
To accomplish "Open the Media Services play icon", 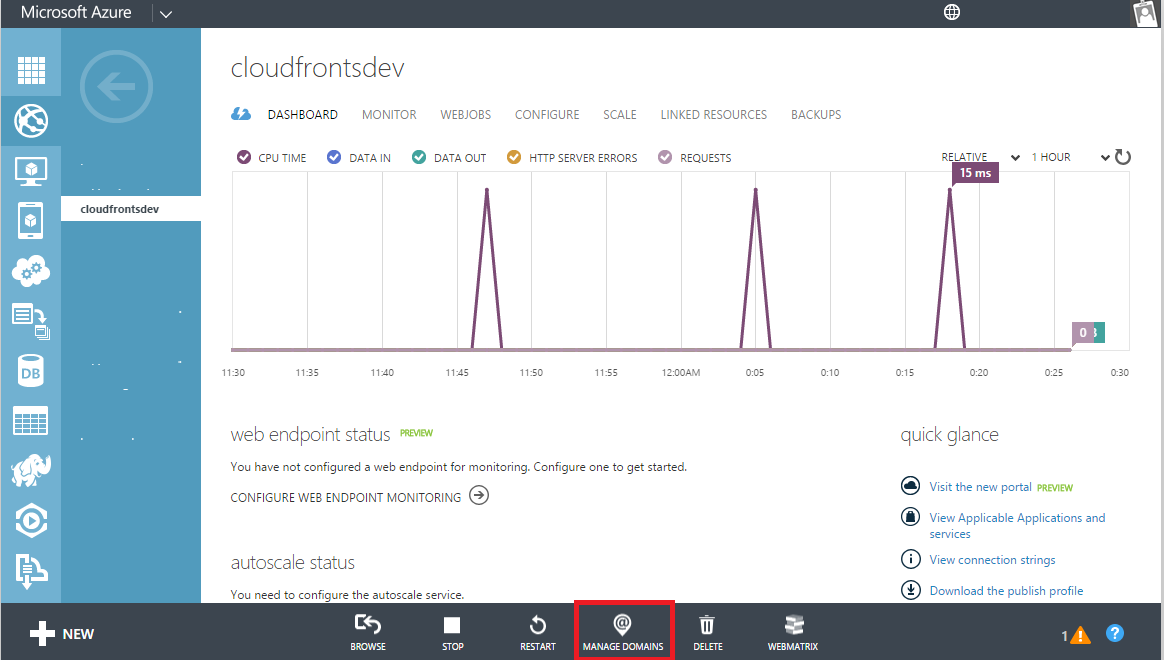I will tap(31, 520).
